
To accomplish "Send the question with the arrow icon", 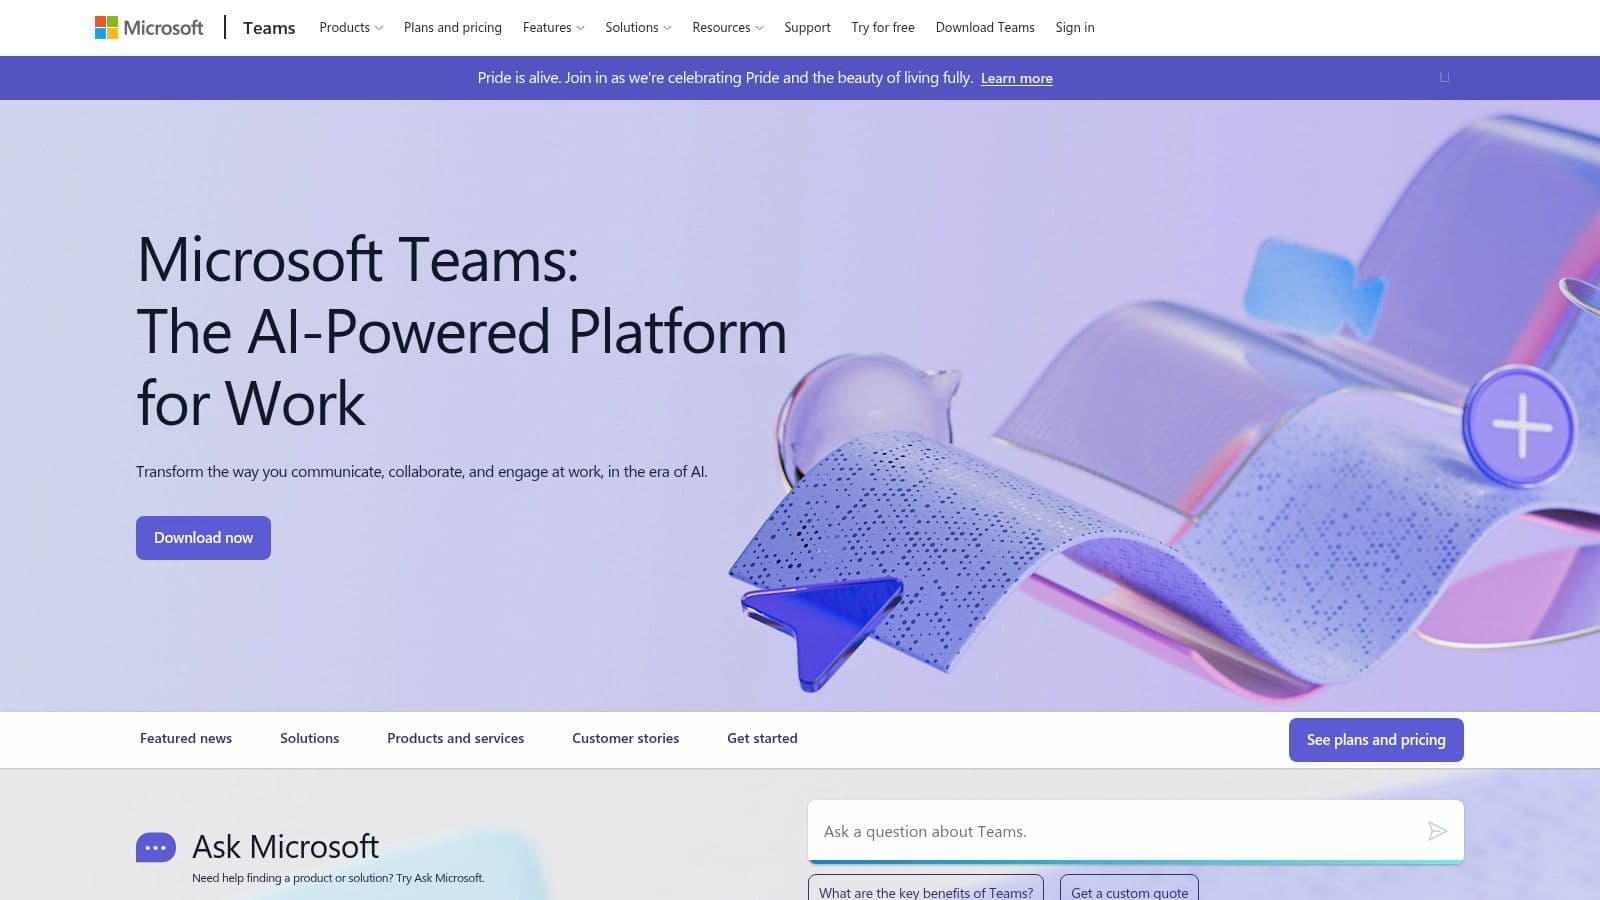I will click(x=1437, y=831).
